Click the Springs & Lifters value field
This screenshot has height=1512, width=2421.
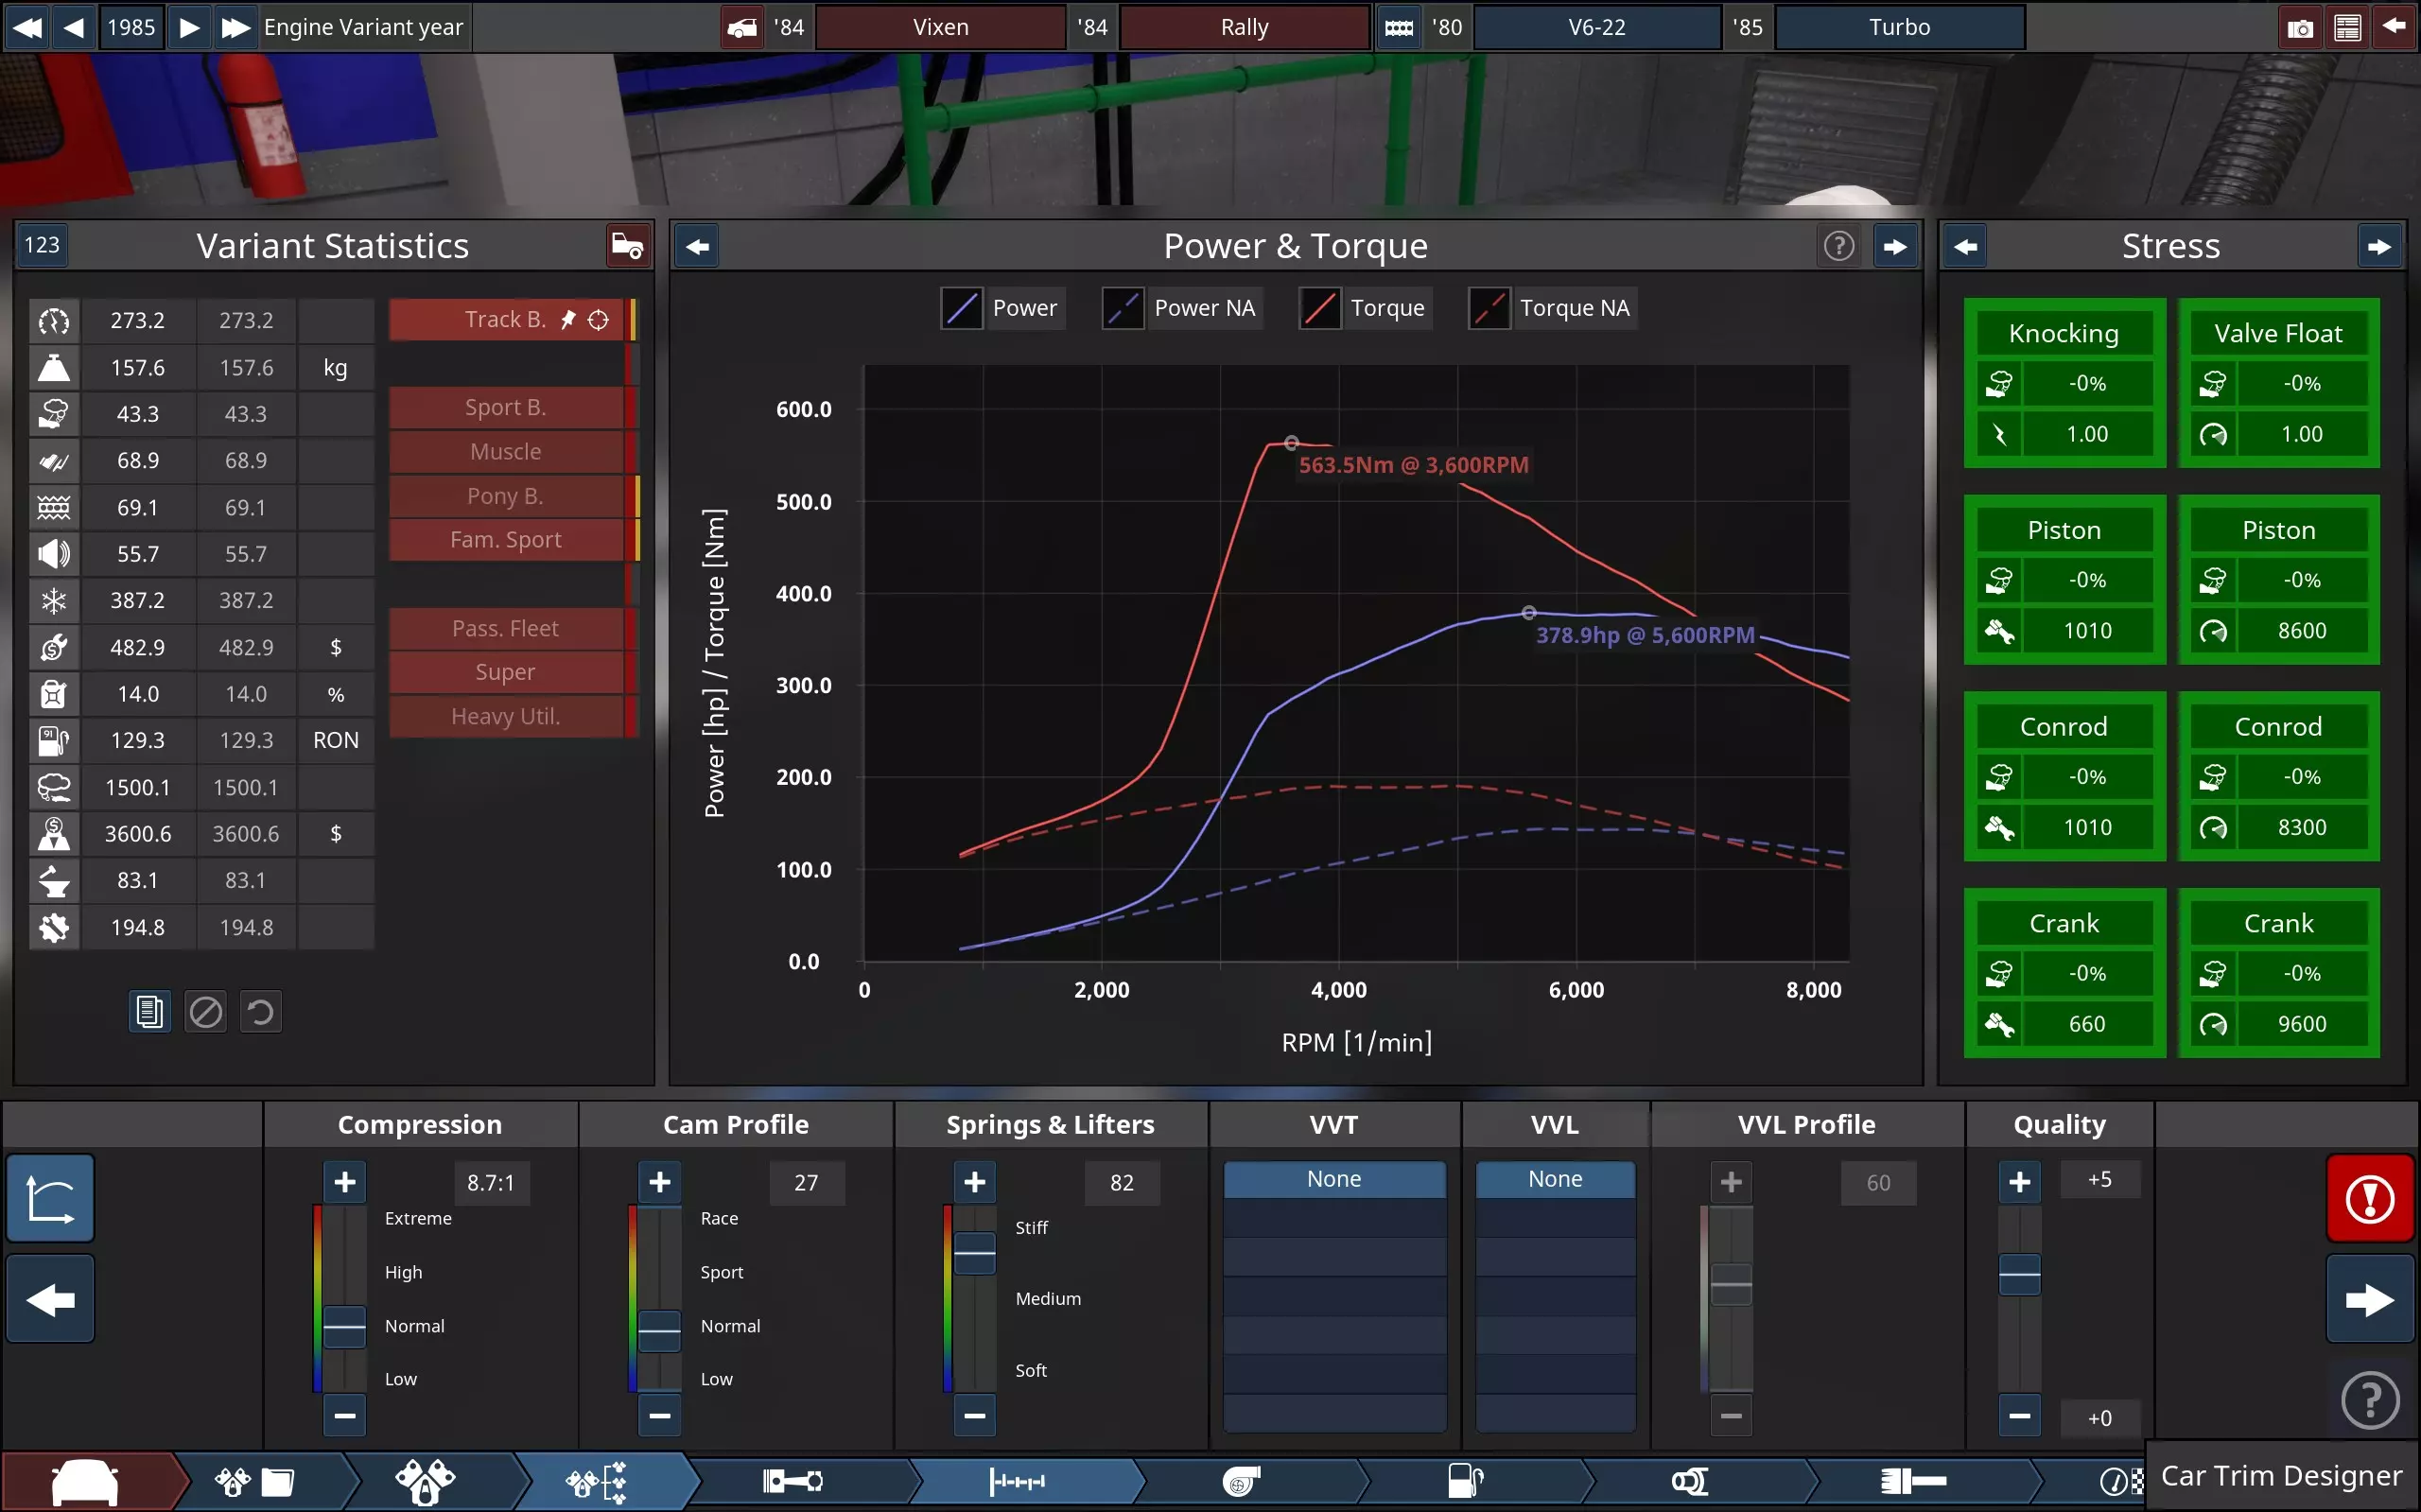click(1122, 1182)
